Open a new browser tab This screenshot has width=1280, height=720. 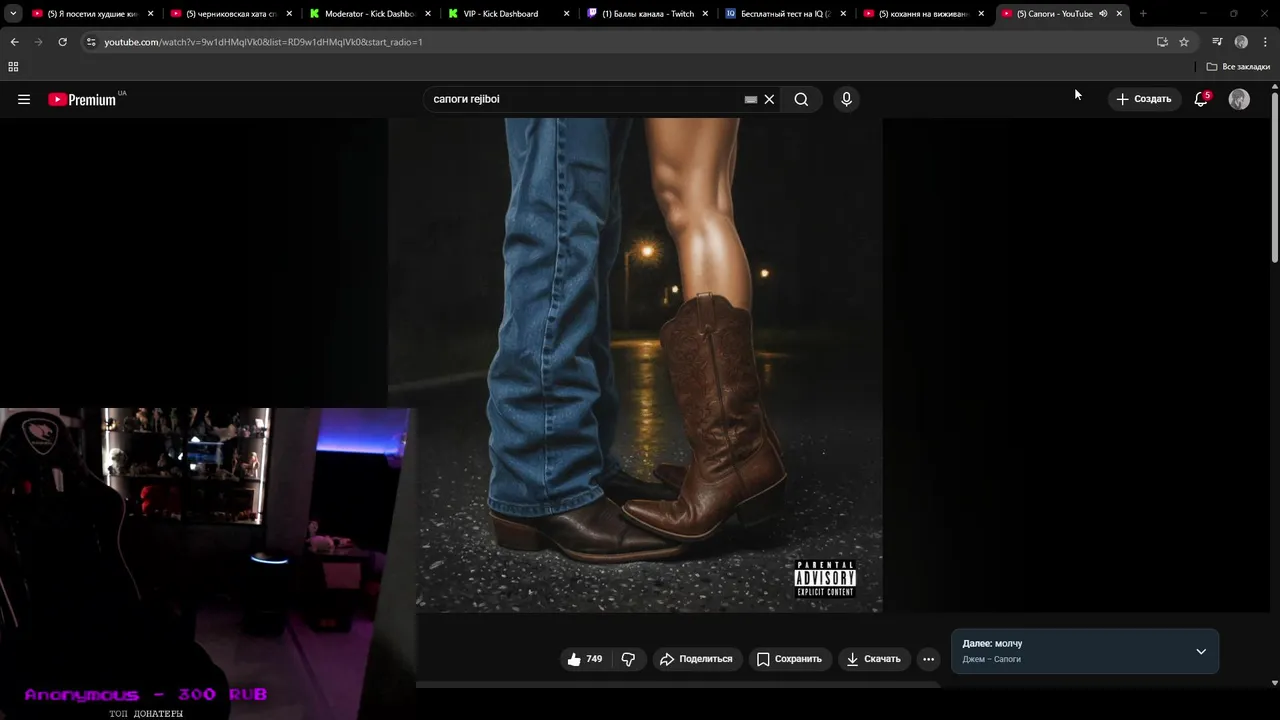(1143, 14)
